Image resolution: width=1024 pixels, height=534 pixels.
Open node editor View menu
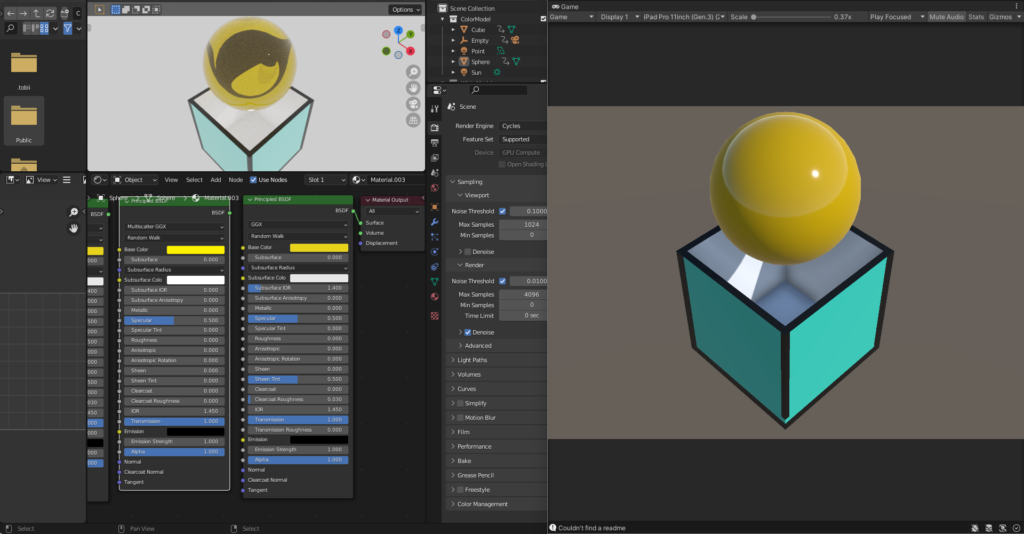coord(171,180)
